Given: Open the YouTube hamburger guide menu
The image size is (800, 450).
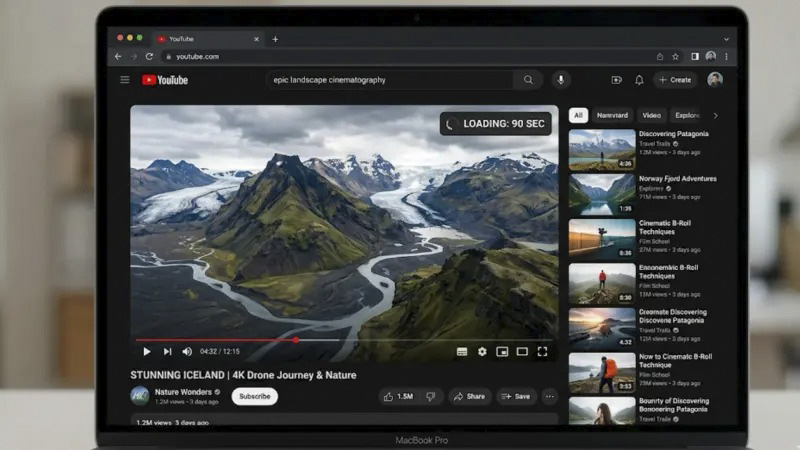Looking at the screenshot, I should tap(125, 80).
